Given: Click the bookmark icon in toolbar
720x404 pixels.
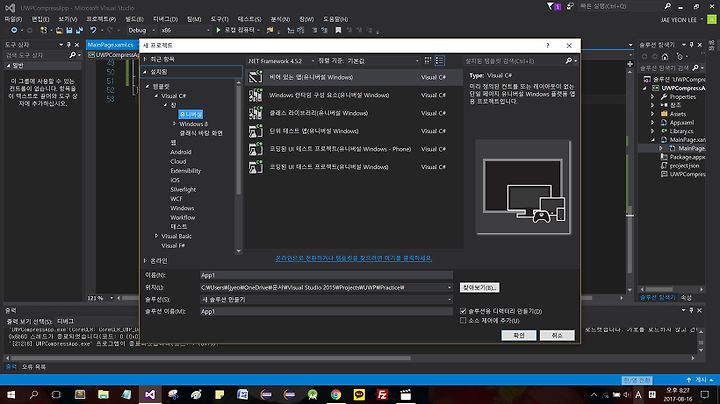Looking at the screenshot, I should 338,30.
